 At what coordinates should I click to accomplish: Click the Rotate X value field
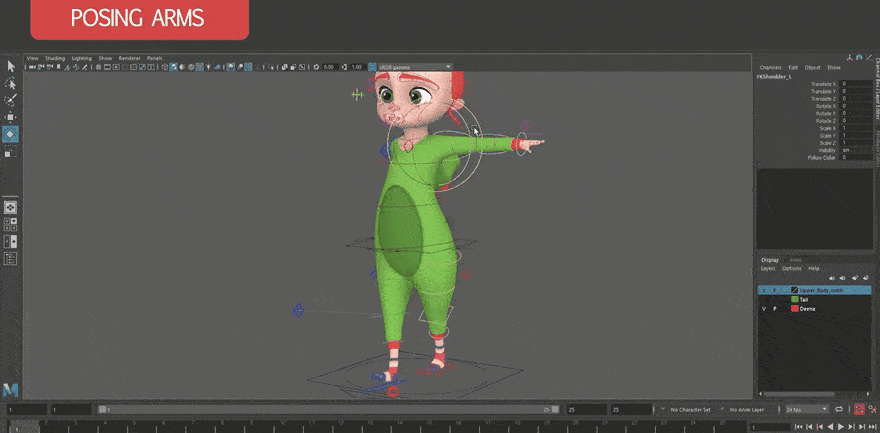tap(856, 106)
